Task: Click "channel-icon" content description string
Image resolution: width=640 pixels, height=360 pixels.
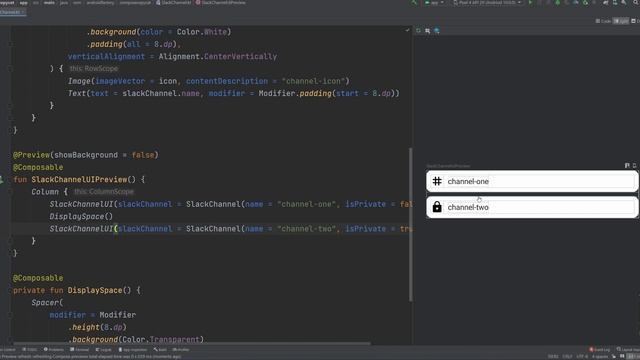Action: [313, 81]
